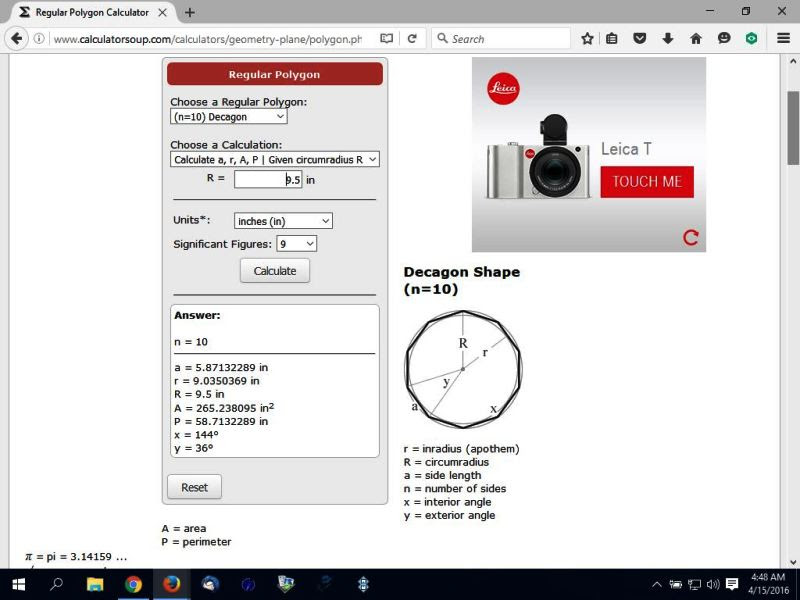This screenshot has width=800, height=600.
Task: Open the bookmarks list clipboard icon
Action: click(612, 38)
